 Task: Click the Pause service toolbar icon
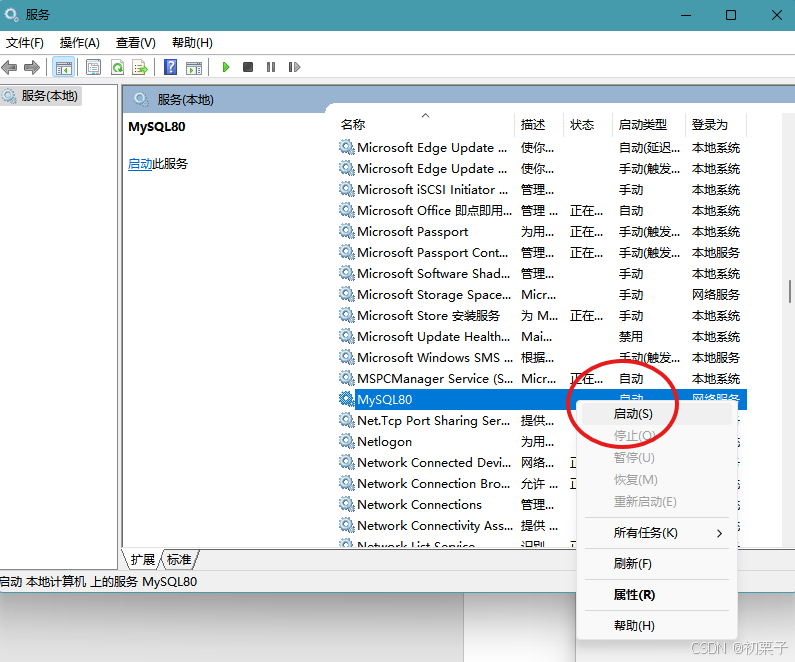point(271,67)
